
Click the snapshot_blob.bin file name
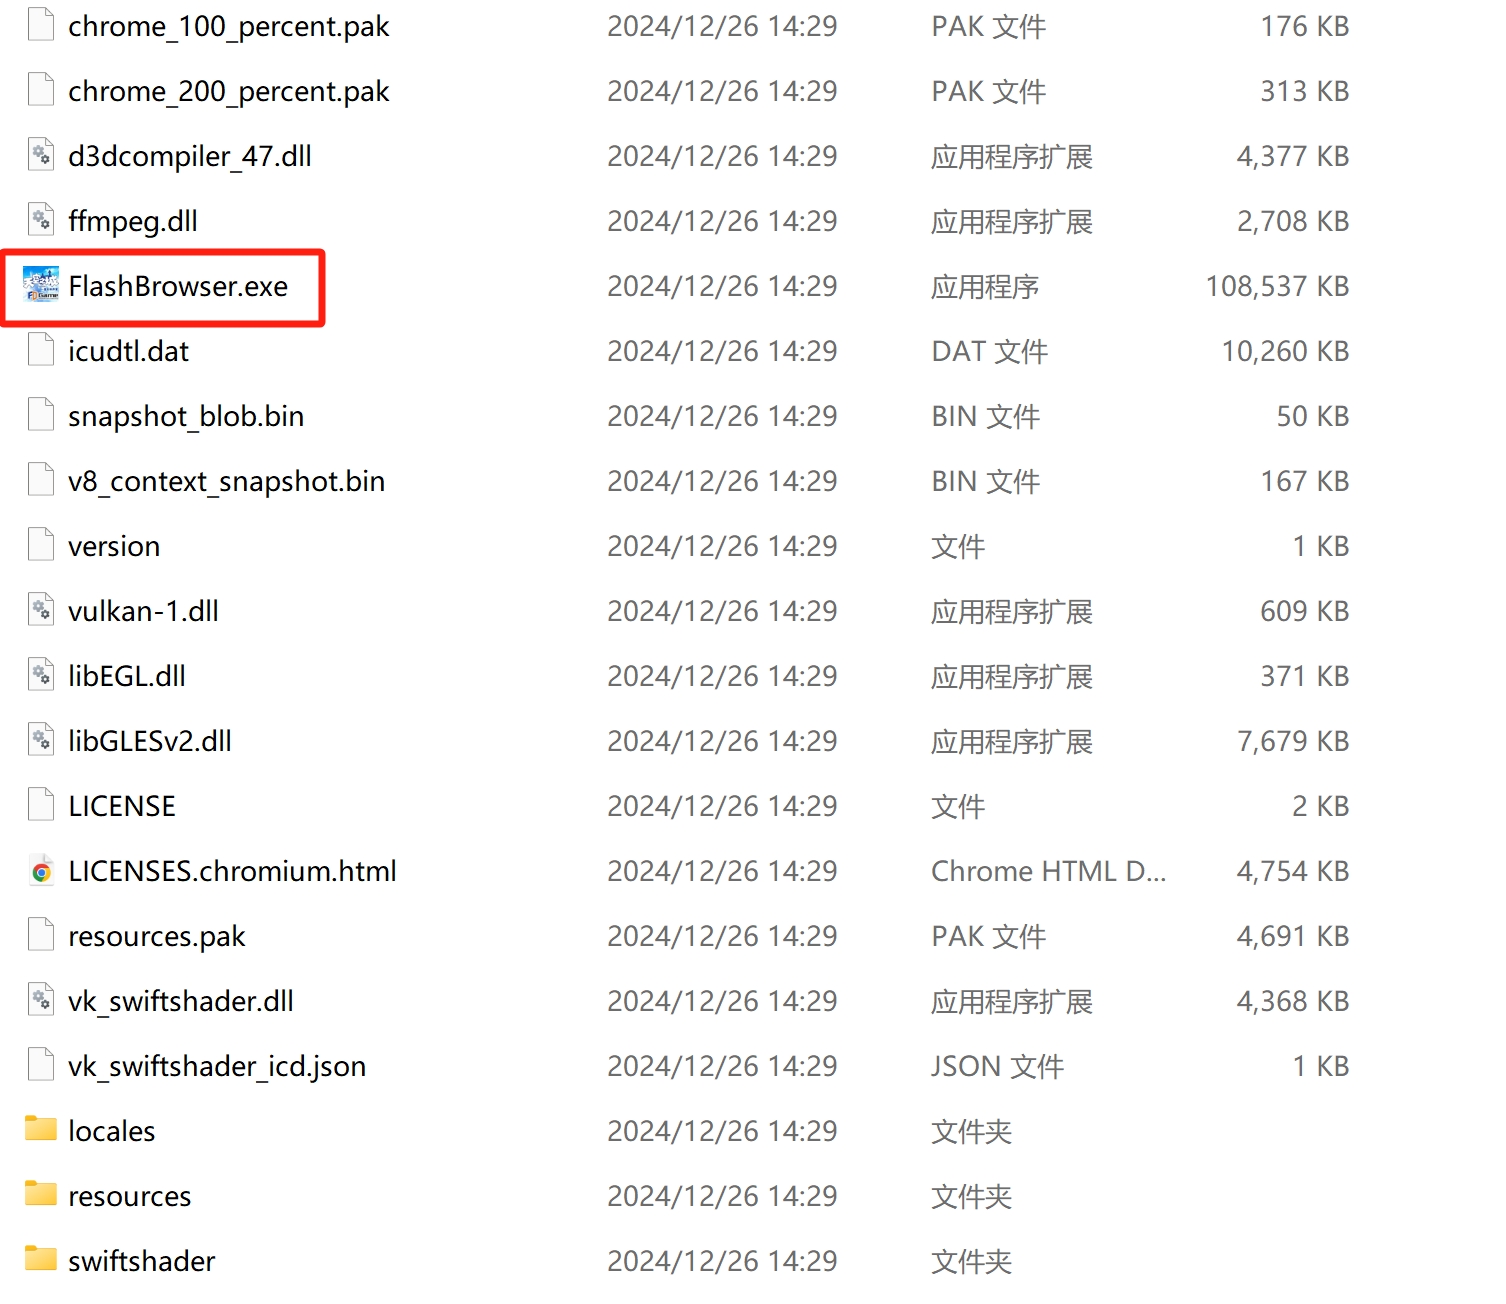coord(186,416)
